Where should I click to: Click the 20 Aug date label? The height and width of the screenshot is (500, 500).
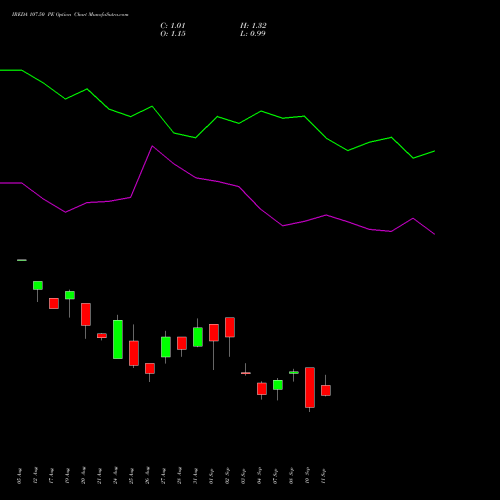(83, 476)
